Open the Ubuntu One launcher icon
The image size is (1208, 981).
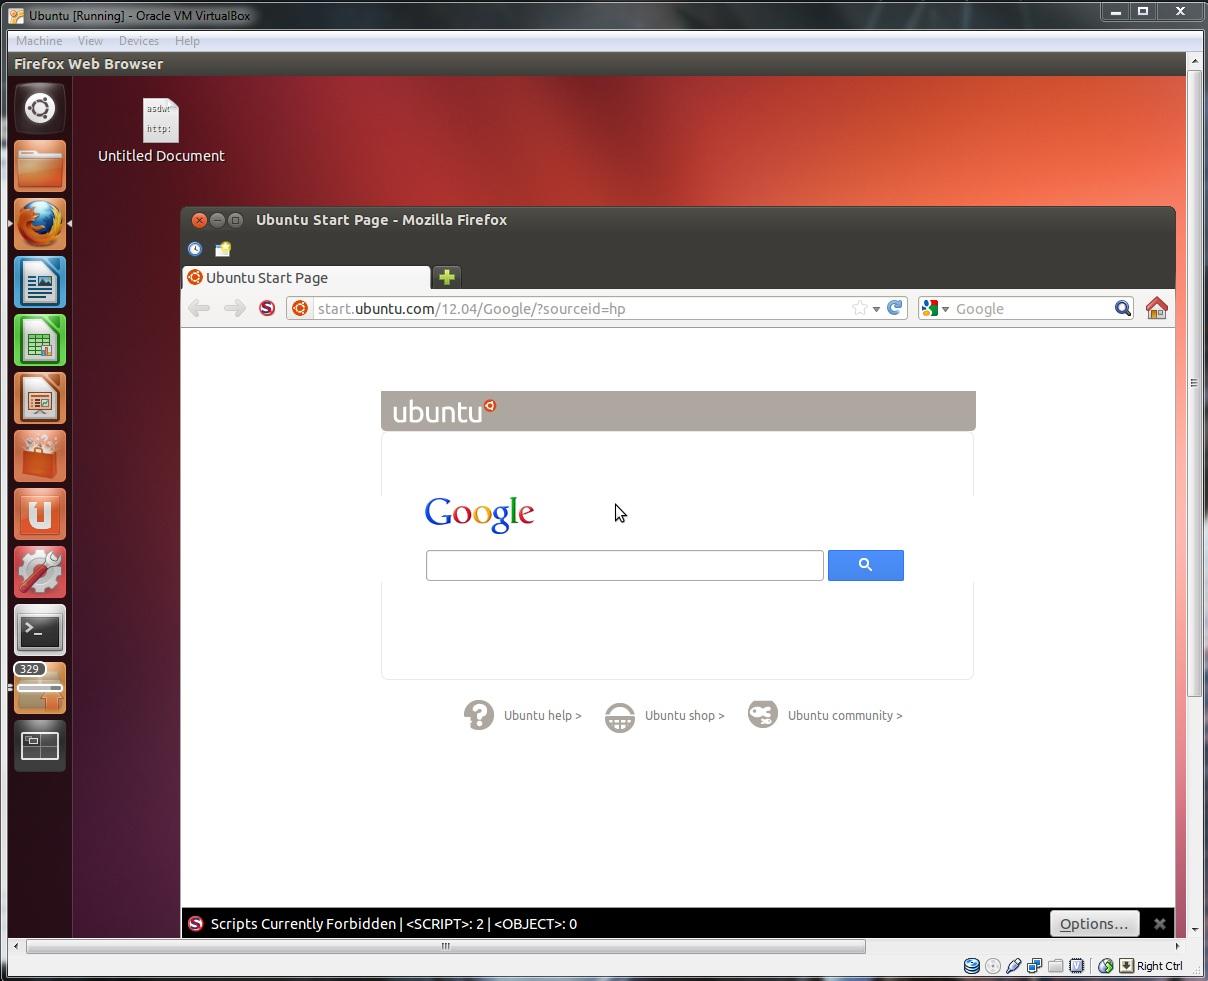click(x=40, y=514)
